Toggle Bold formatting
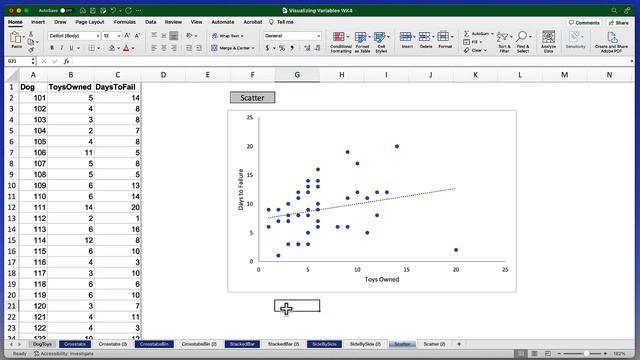 coord(52,48)
